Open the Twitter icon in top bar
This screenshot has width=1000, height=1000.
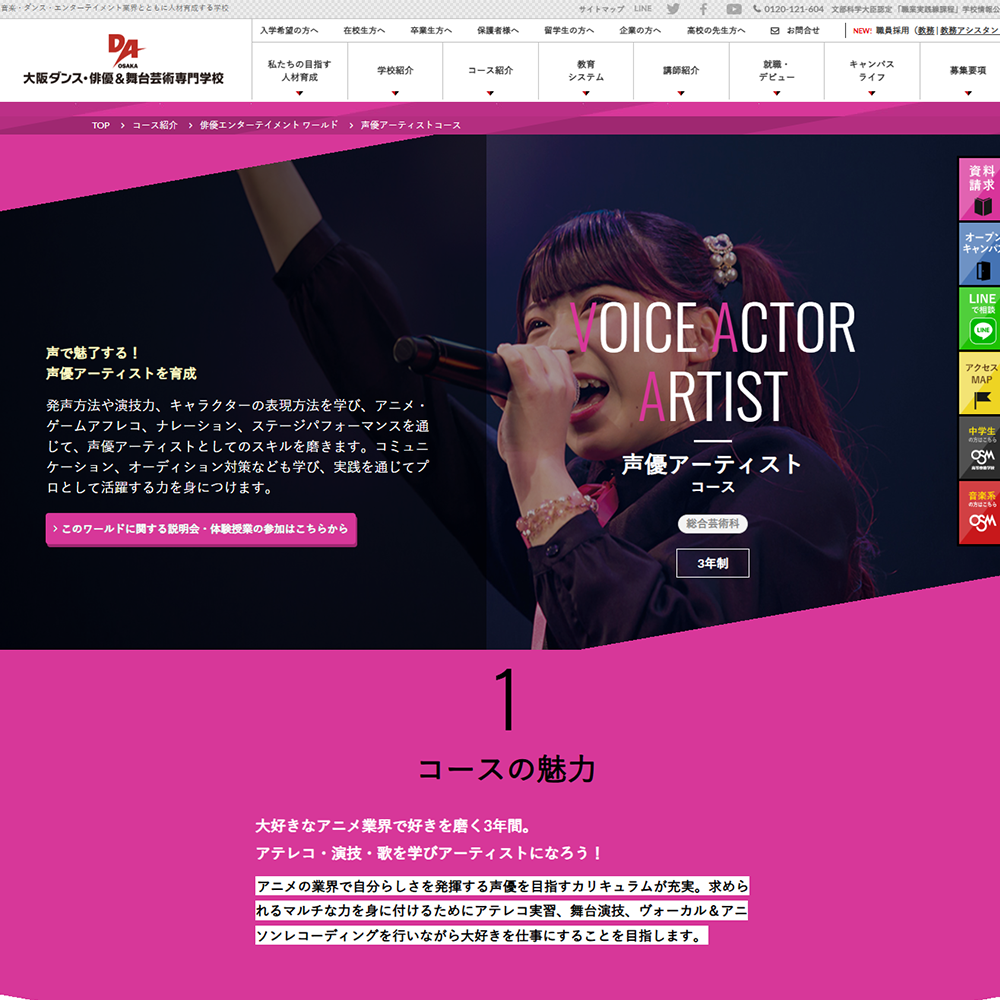[x=673, y=9]
